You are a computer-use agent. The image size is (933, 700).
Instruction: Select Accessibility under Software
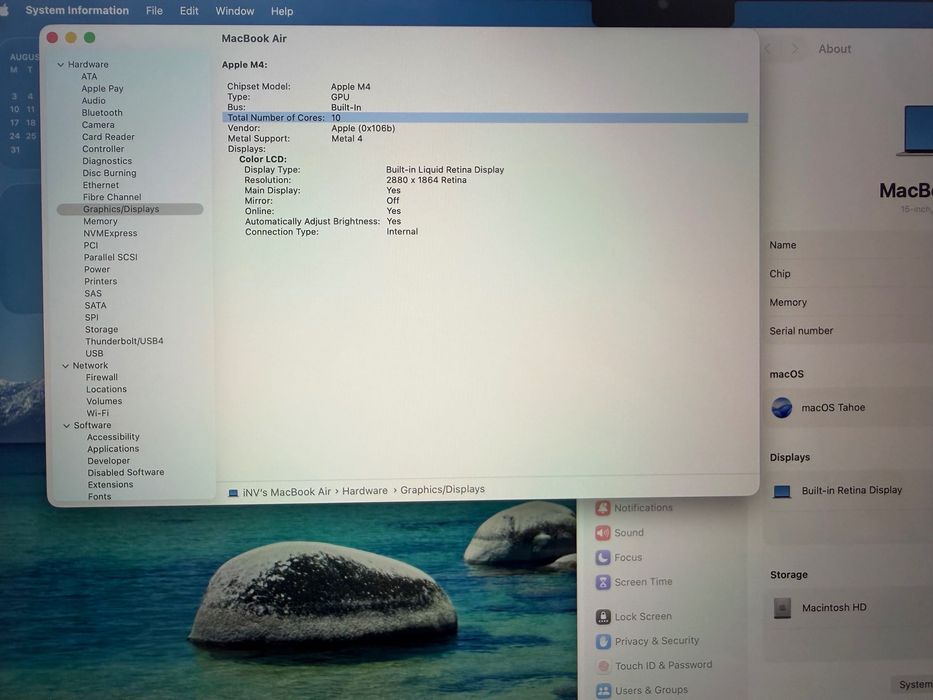click(113, 436)
